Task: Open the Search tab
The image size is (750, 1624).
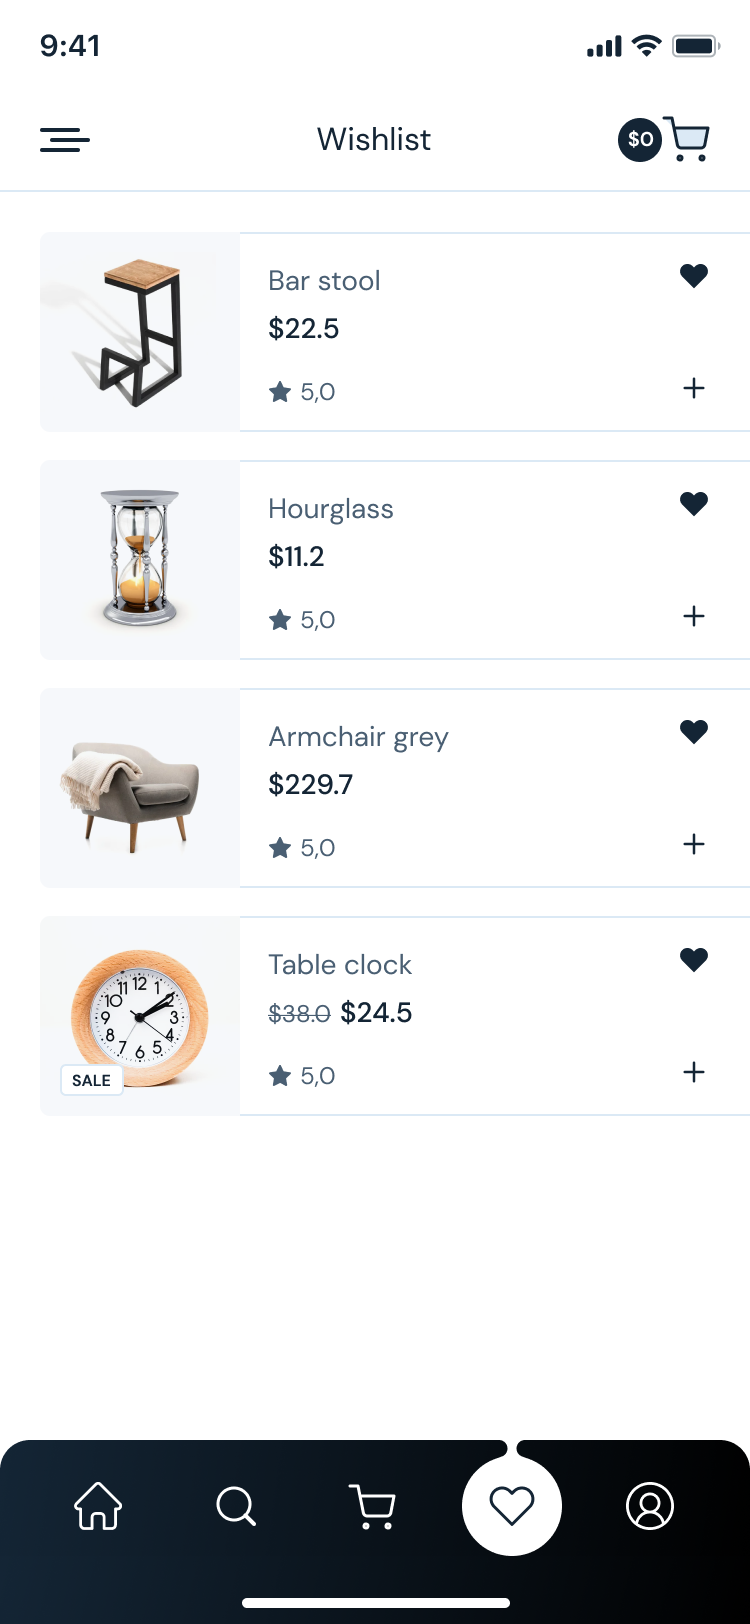Action: coord(236,1506)
